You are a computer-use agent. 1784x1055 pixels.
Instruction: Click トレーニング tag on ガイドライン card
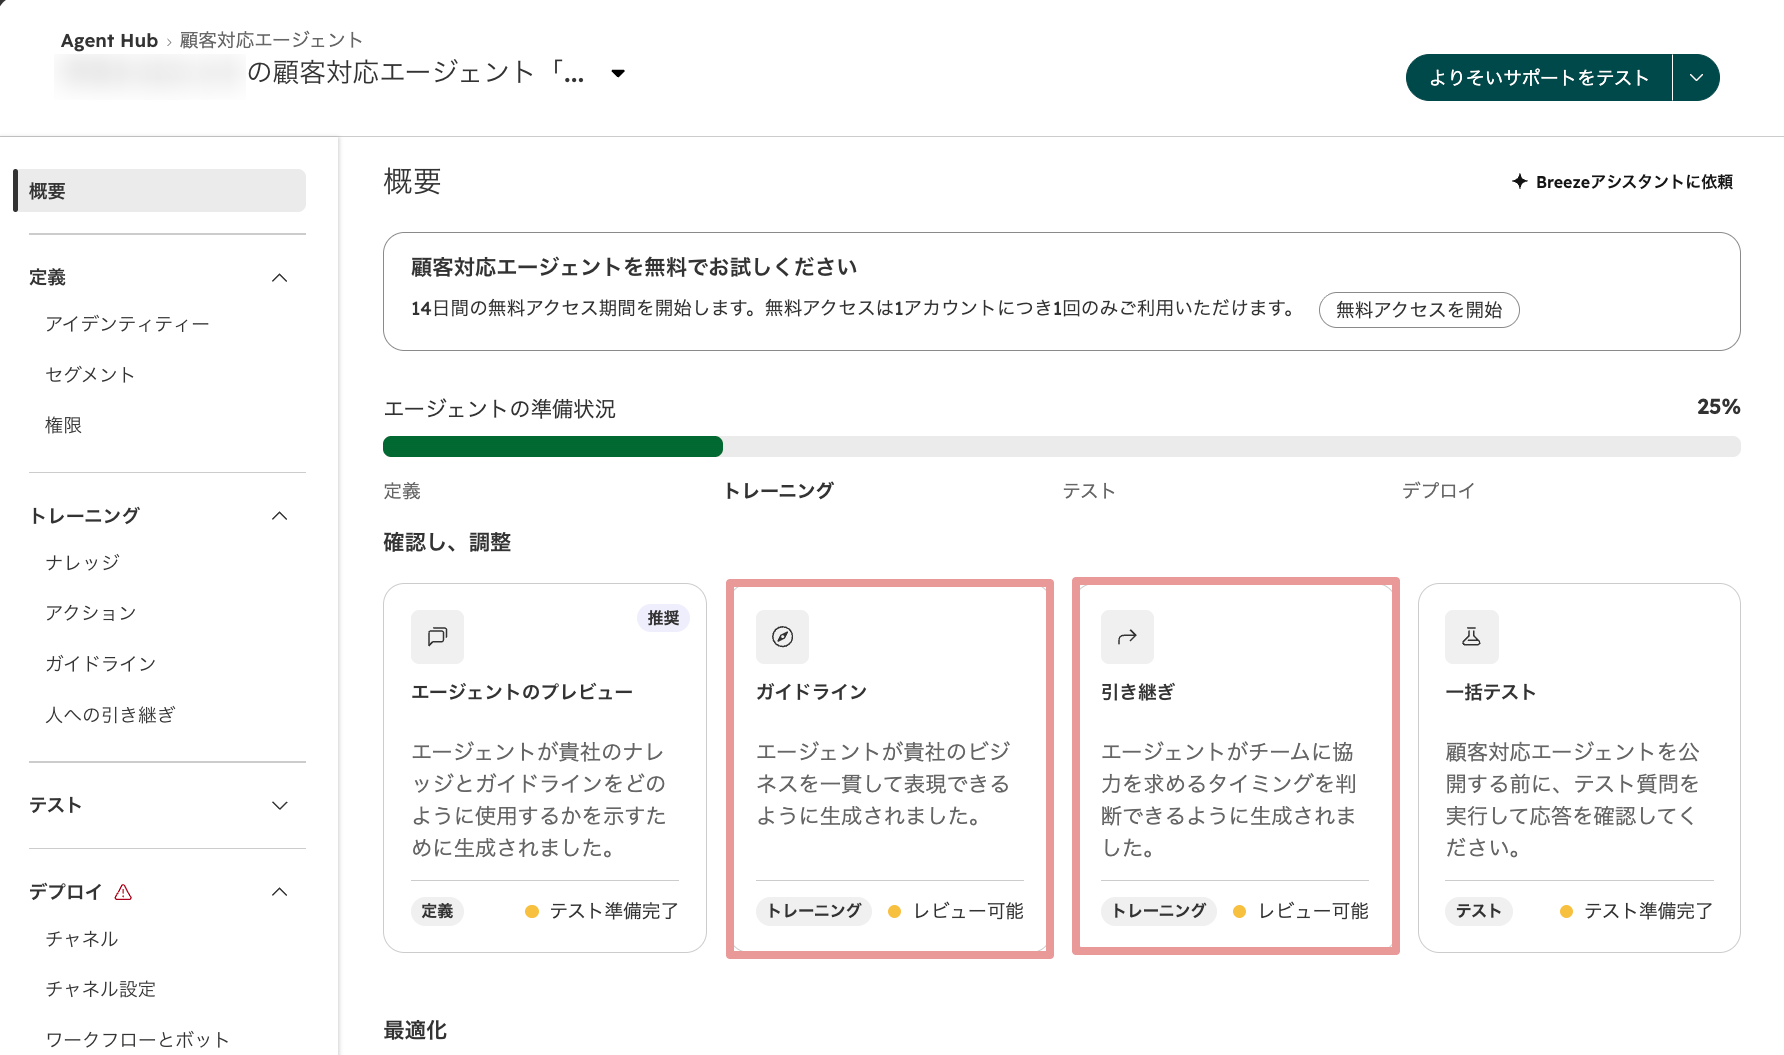[x=814, y=911]
